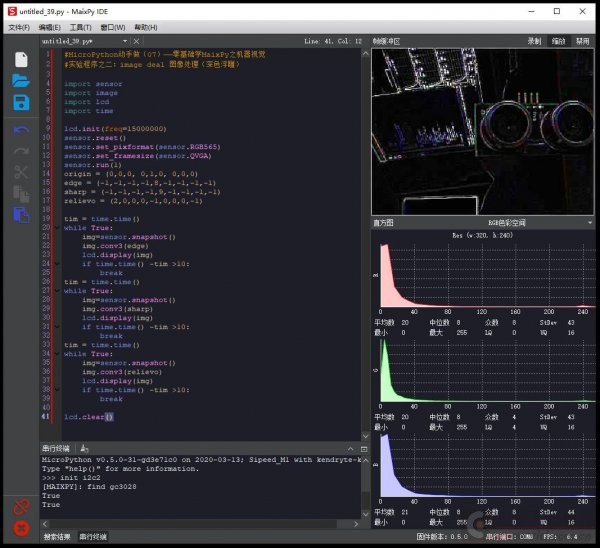Copy selection using the sidebar copy icon
The width and height of the screenshot is (600, 548).
(x=21, y=194)
